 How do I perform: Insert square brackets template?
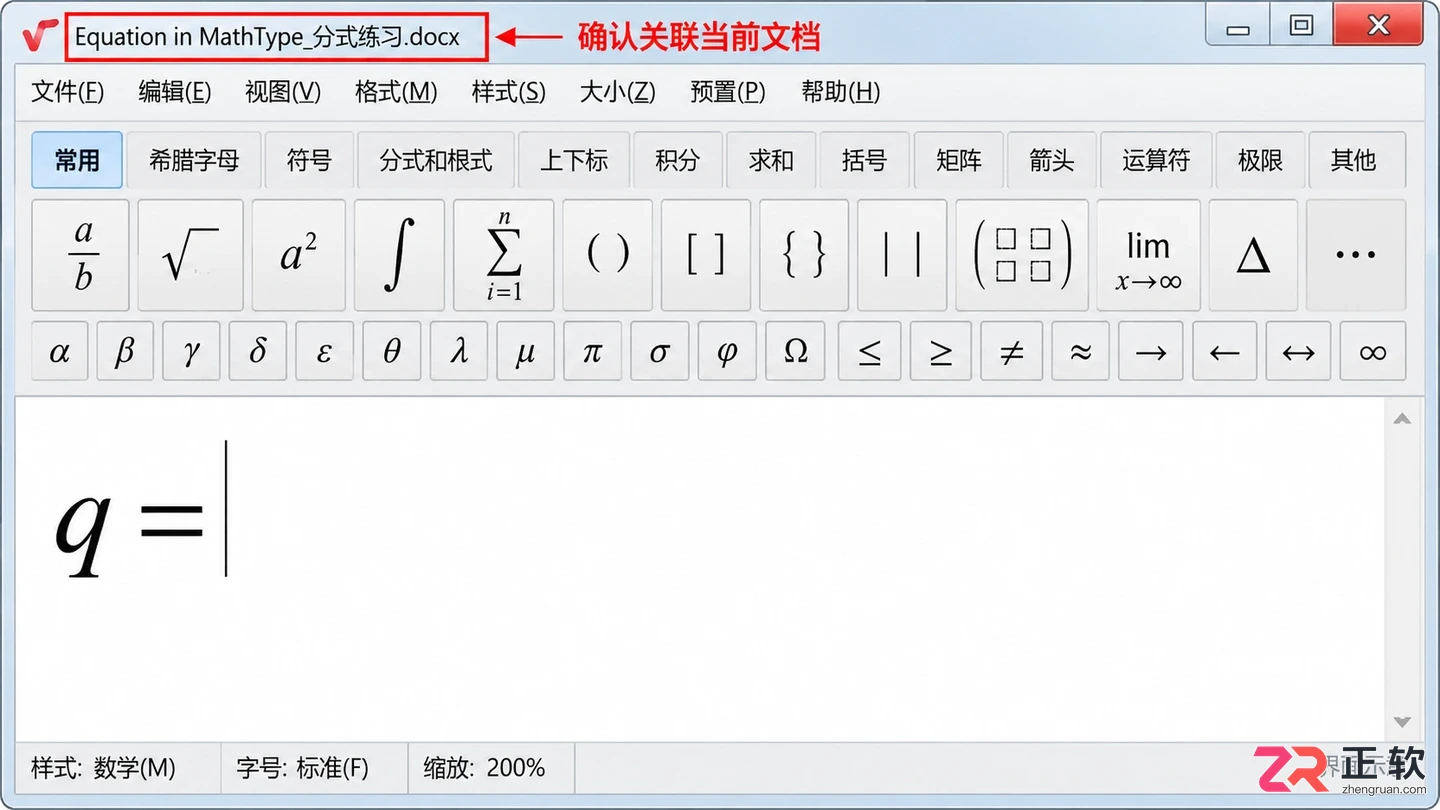tap(705, 255)
